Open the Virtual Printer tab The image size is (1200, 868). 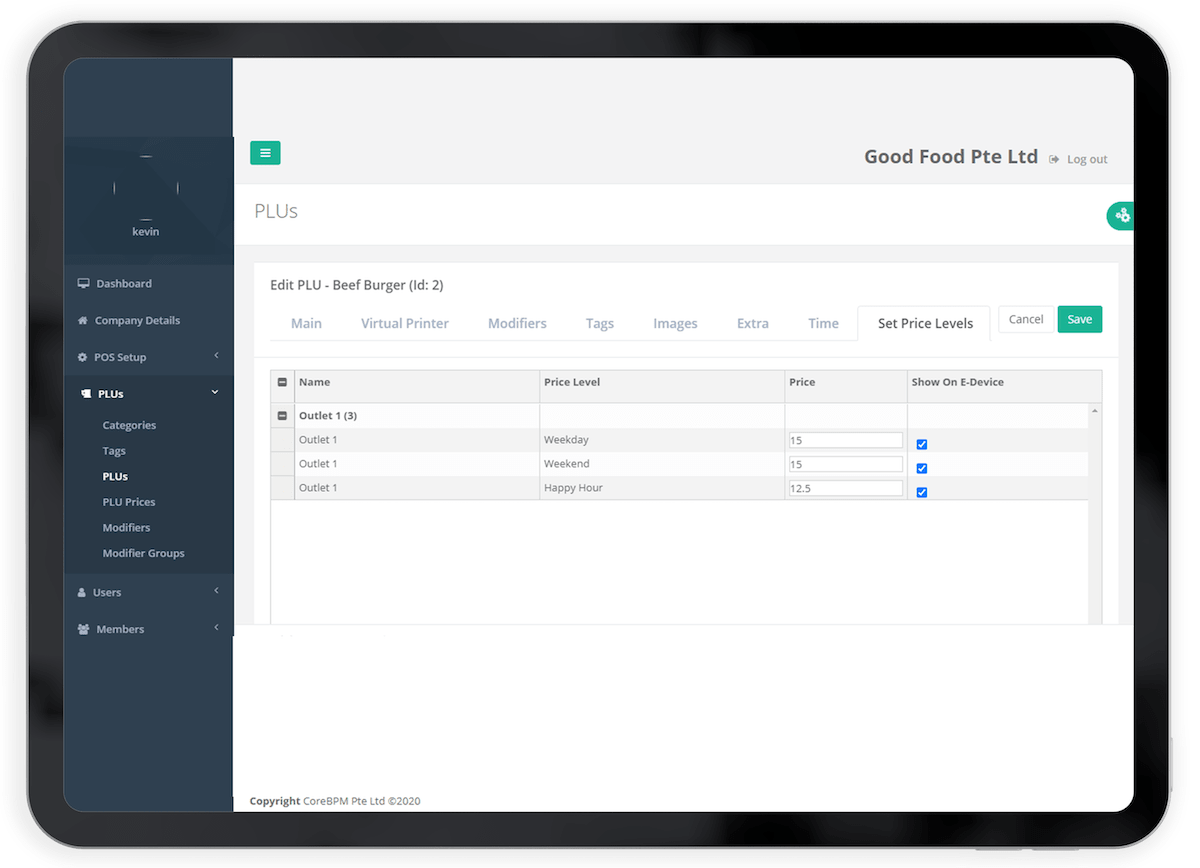pos(405,323)
